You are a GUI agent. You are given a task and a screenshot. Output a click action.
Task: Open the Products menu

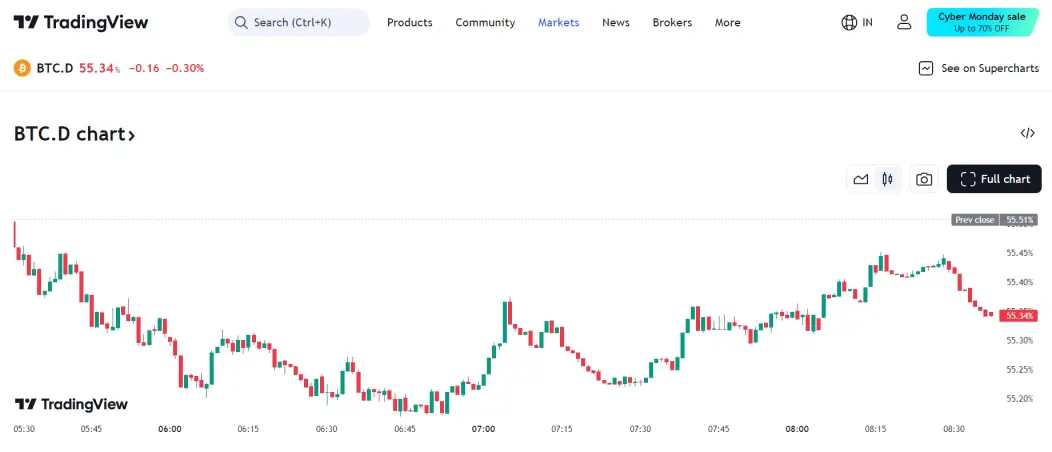pos(410,22)
